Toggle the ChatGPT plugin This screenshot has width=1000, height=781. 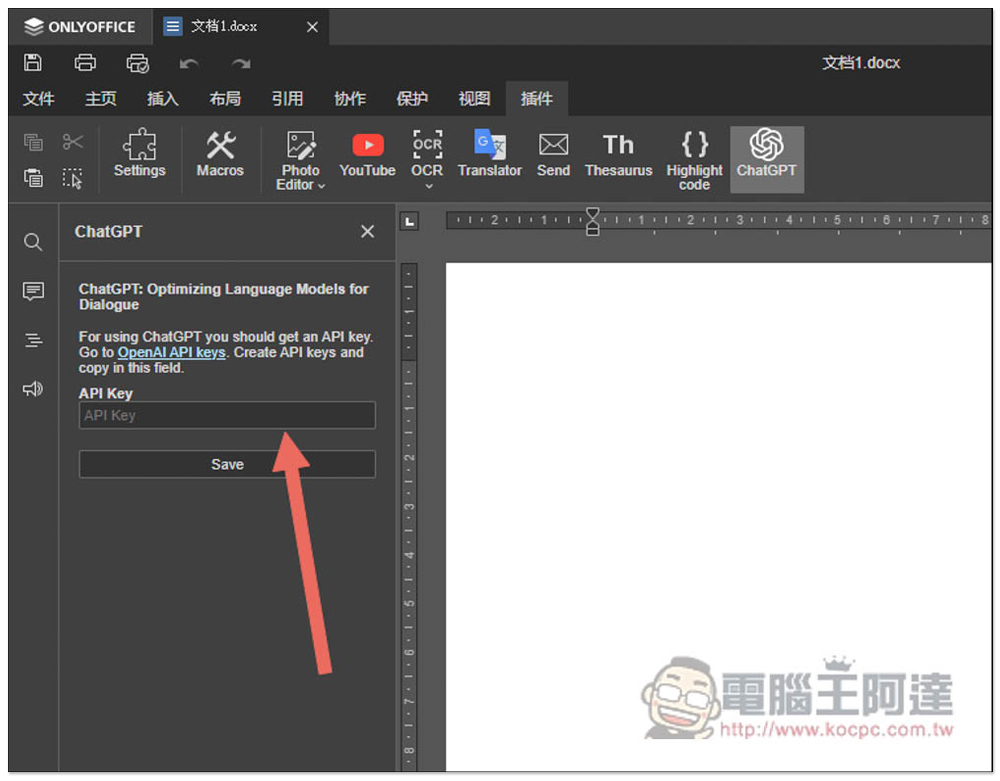tap(767, 159)
